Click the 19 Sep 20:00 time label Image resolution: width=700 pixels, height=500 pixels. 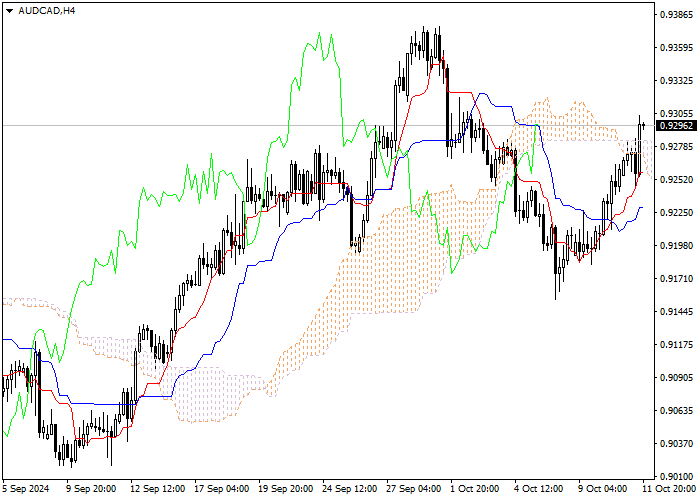[x=286, y=489]
